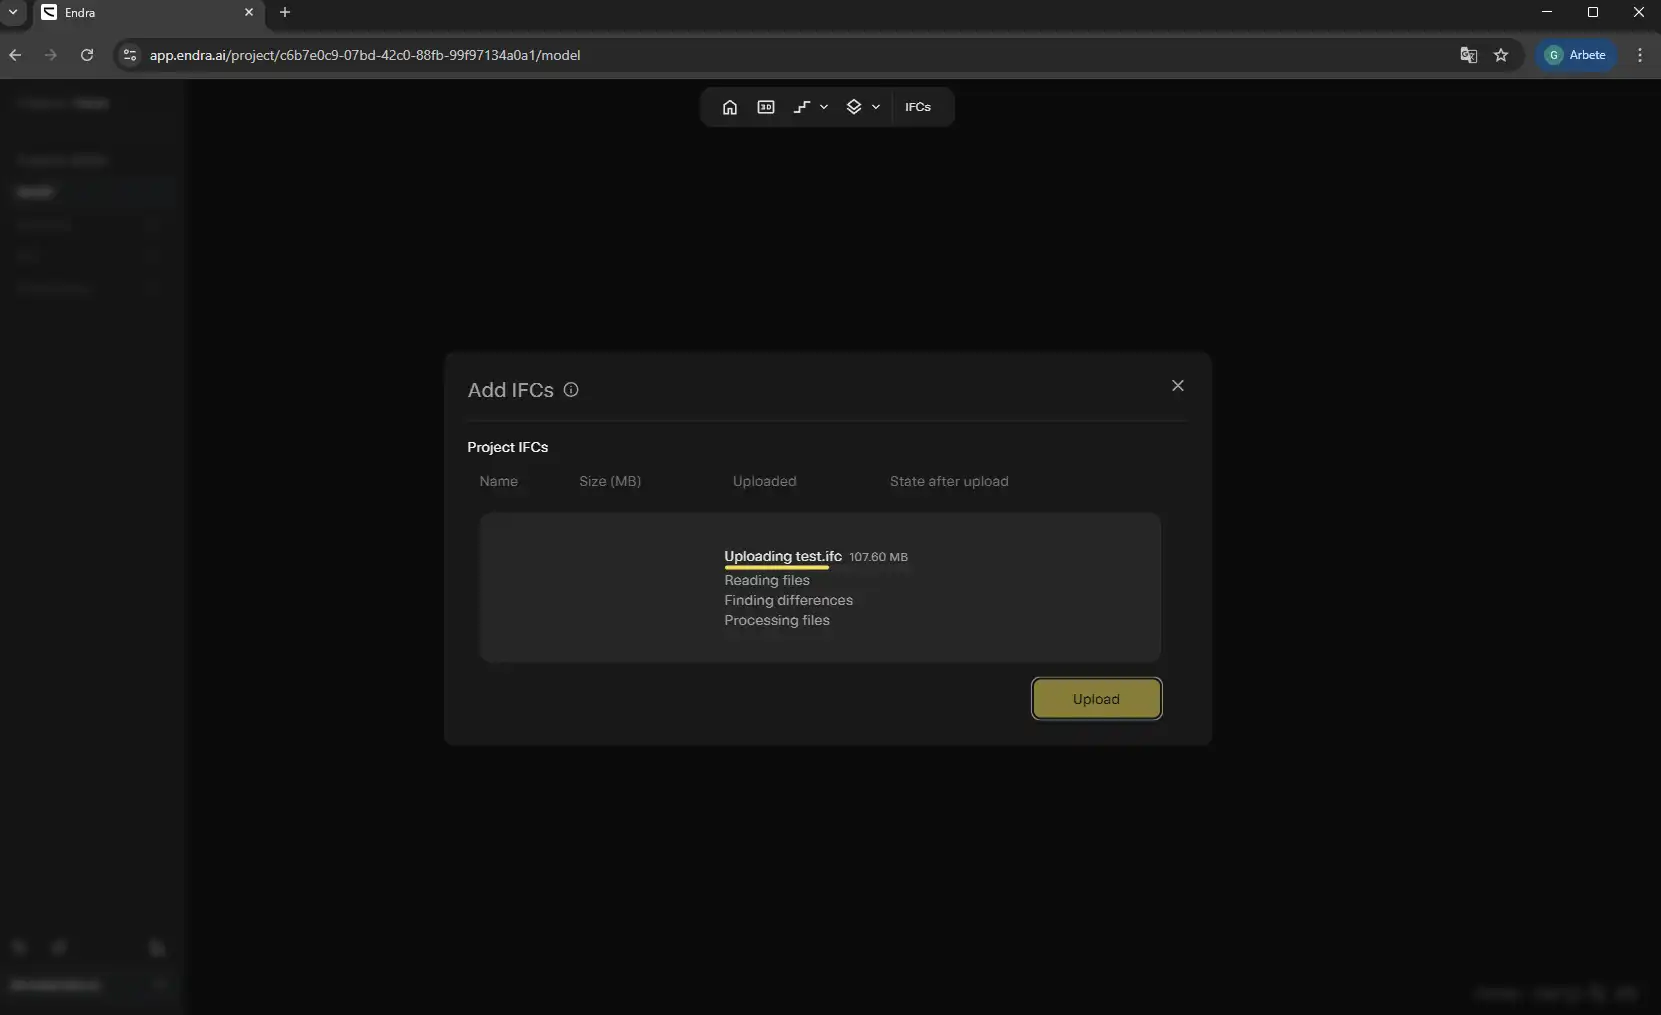
Task: Close the Add IFCs dialog
Action: [x=1177, y=386]
